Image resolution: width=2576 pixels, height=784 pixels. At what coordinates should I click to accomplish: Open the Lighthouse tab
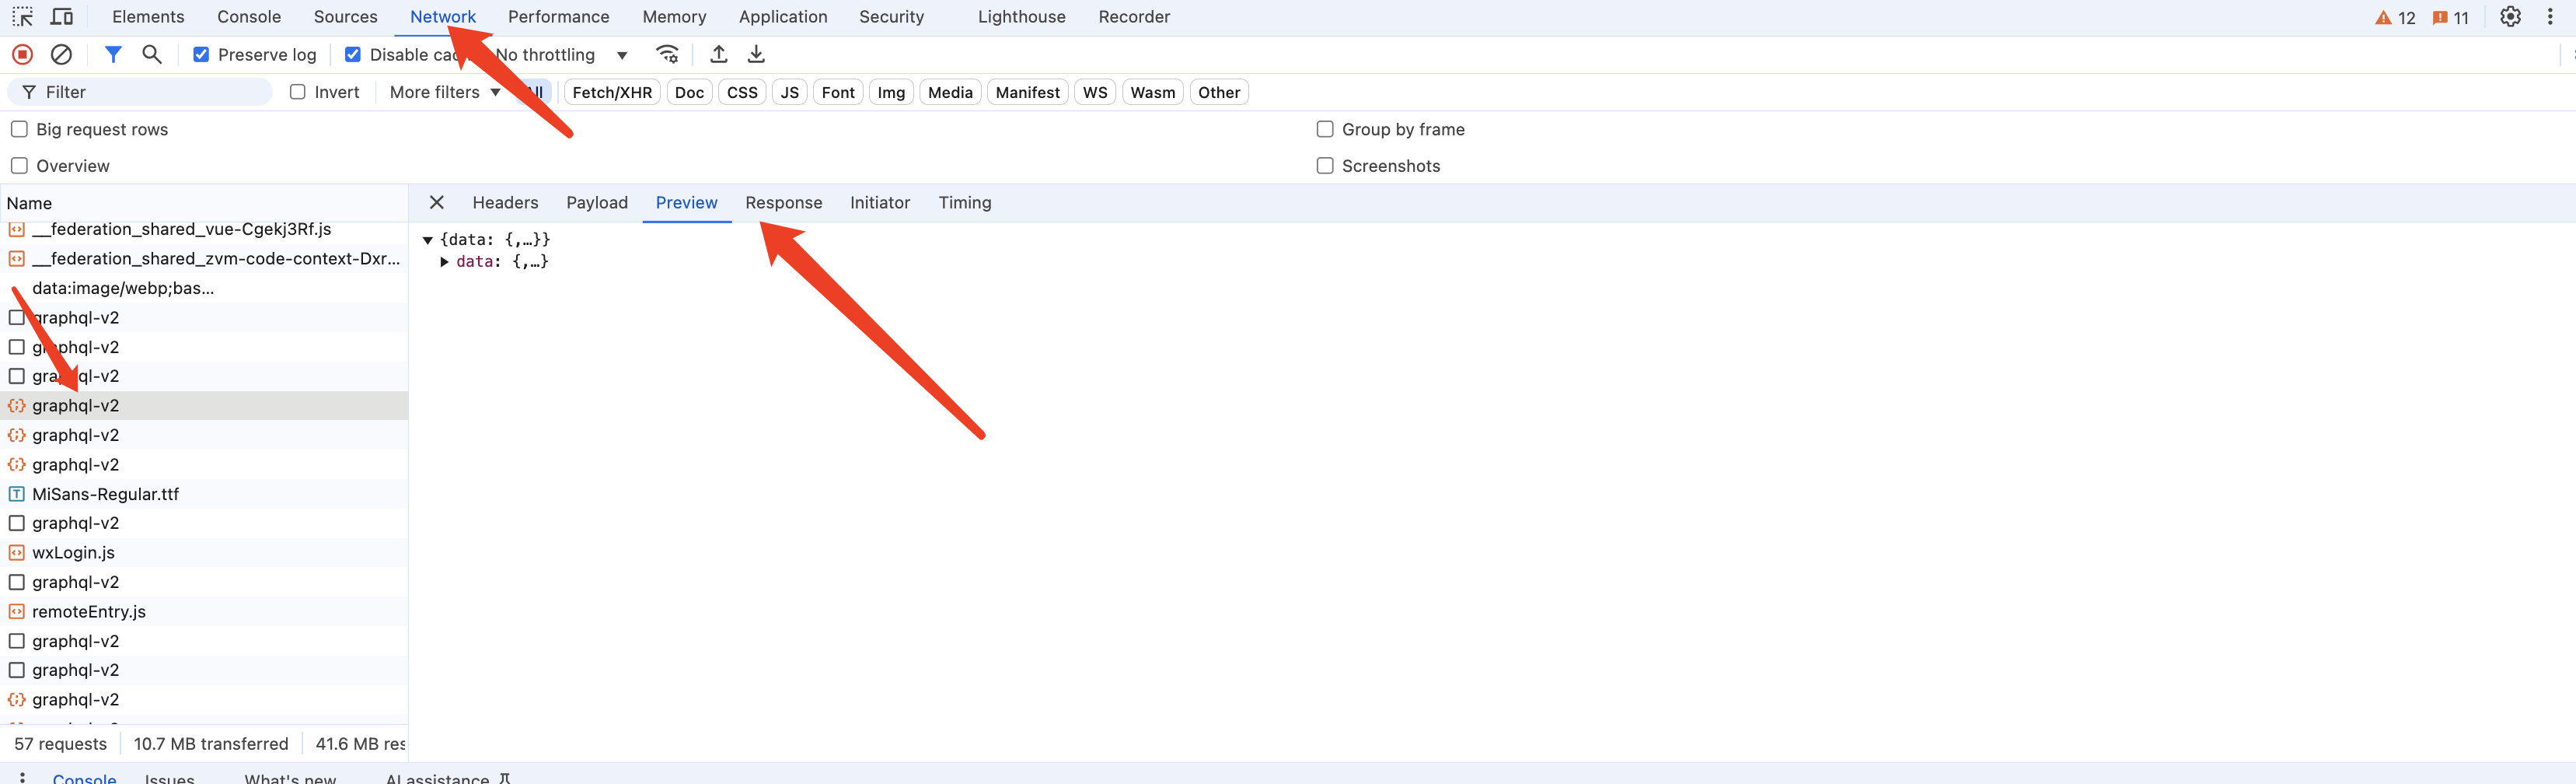coord(1022,17)
